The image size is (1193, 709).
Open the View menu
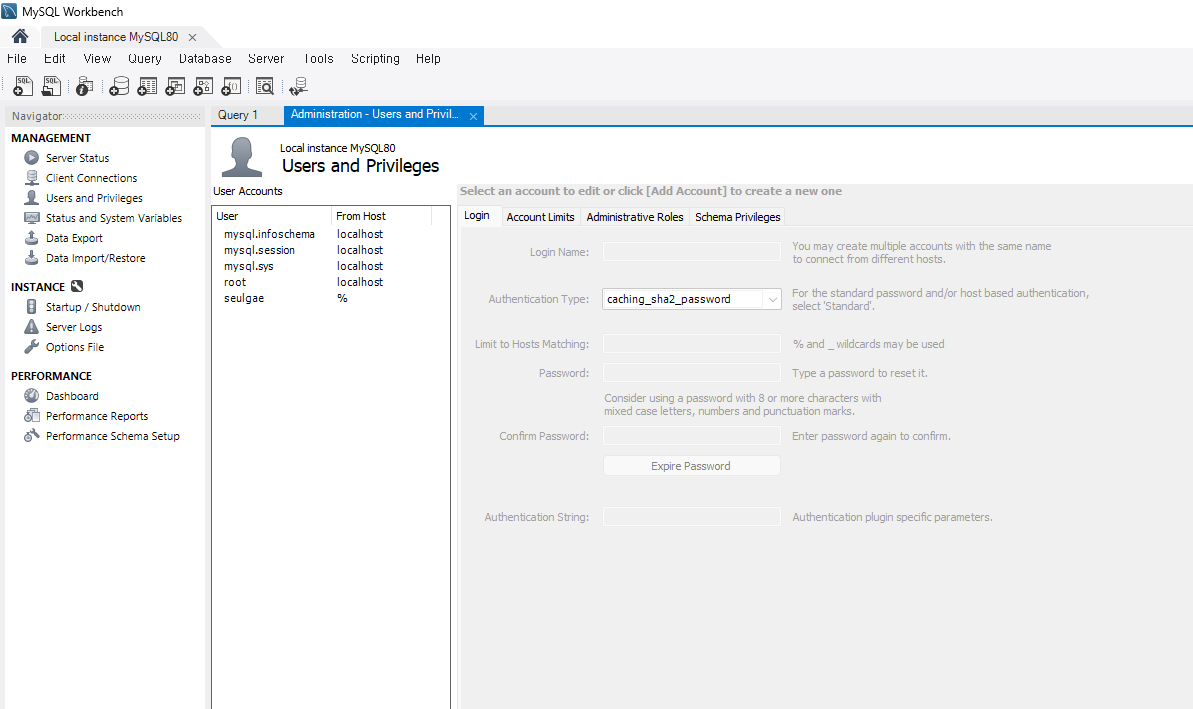click(97, 59)
